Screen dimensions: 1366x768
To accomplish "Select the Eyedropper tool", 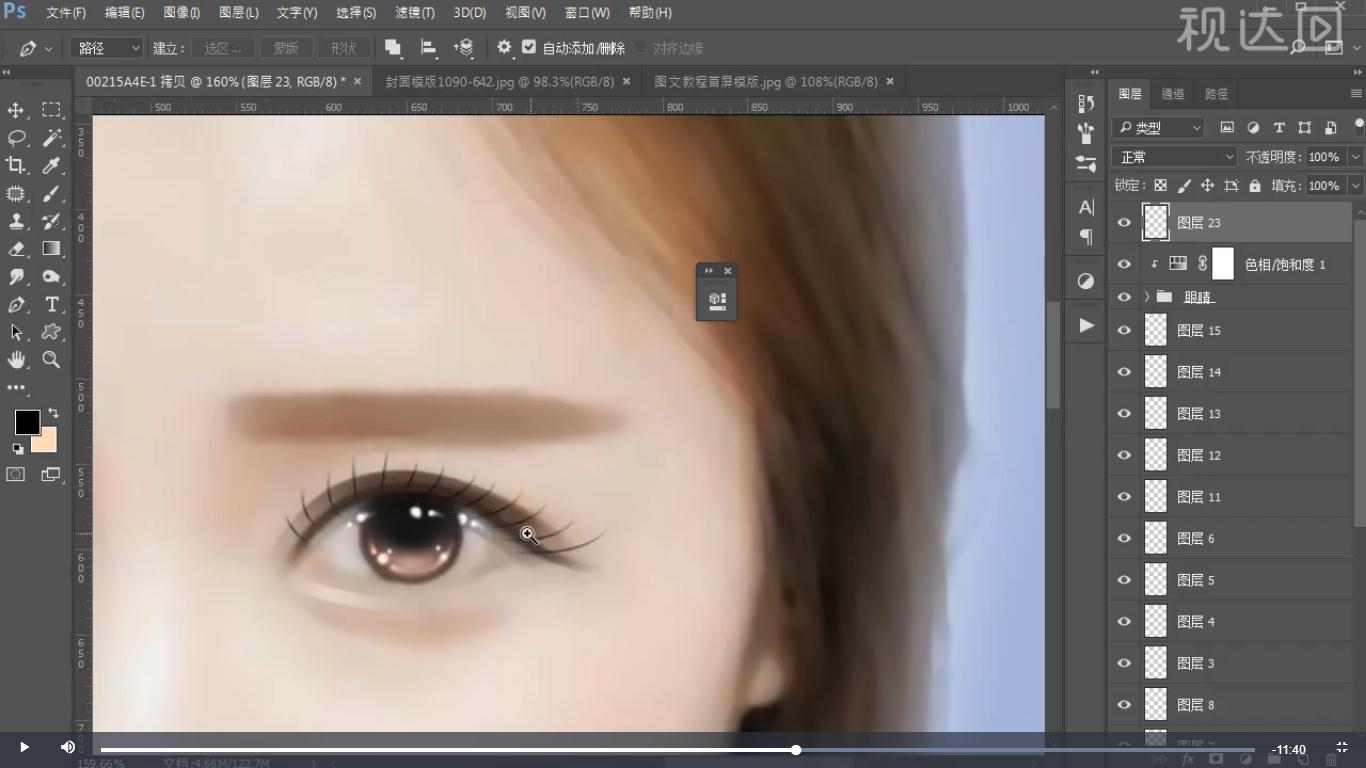I will point(51,165).
